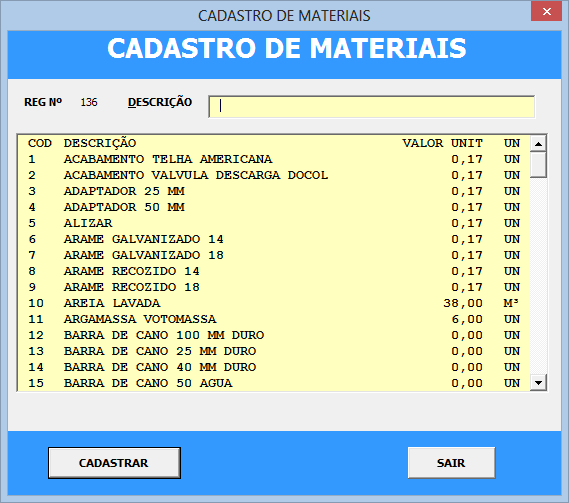Viewport: 569px width, 503px height.
Task: Select BARRA DE CANO 50 AGUA row
Action: click(x=274, y=383)
